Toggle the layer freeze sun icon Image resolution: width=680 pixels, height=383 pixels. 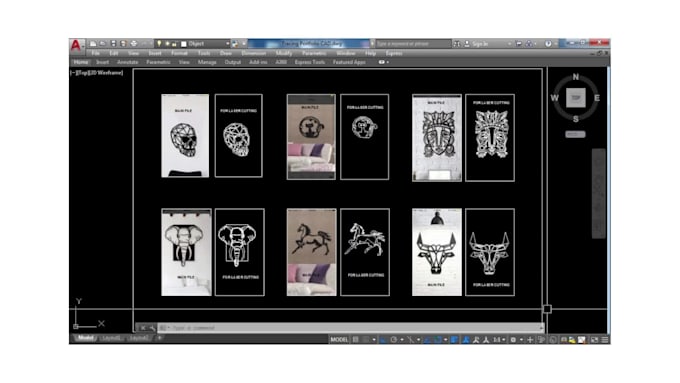167,44
